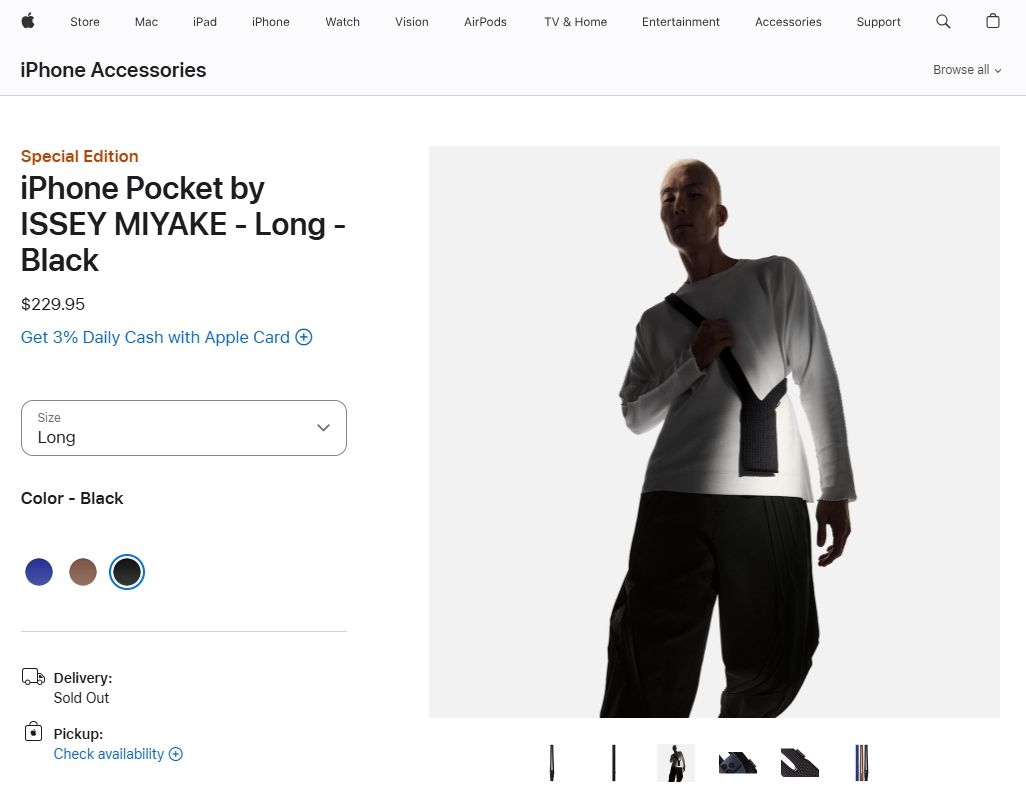Open the Size dropdown showing Long
The height and width of the screenshot is (791, 1026).
pos(184,428)
